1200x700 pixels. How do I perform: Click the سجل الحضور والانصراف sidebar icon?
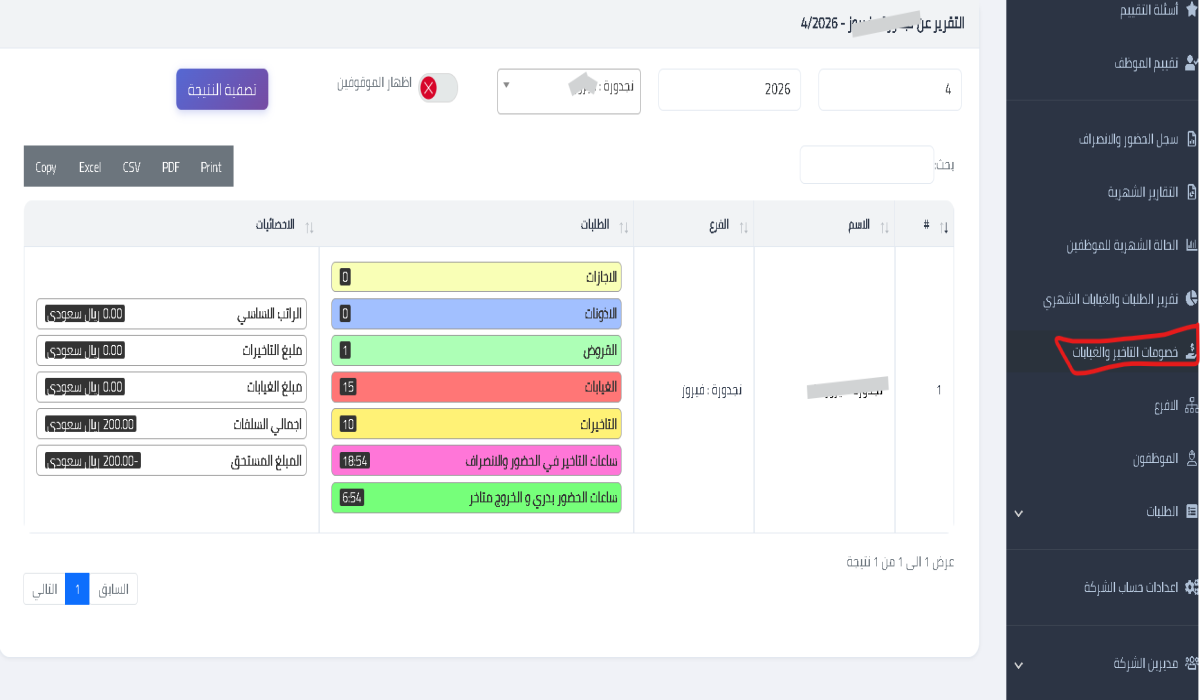point(1189,138)
